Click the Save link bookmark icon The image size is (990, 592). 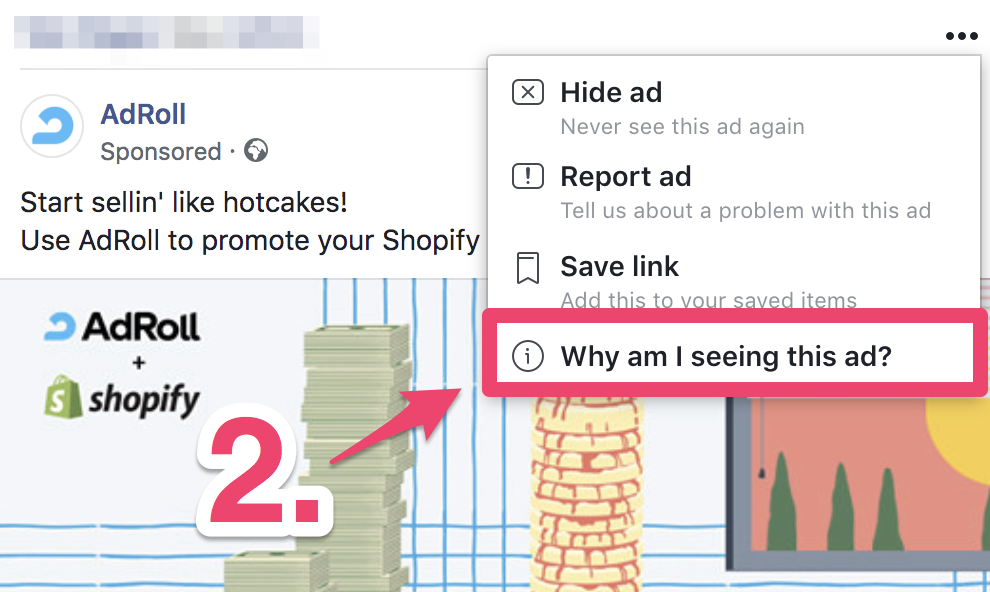click(527, 268)
